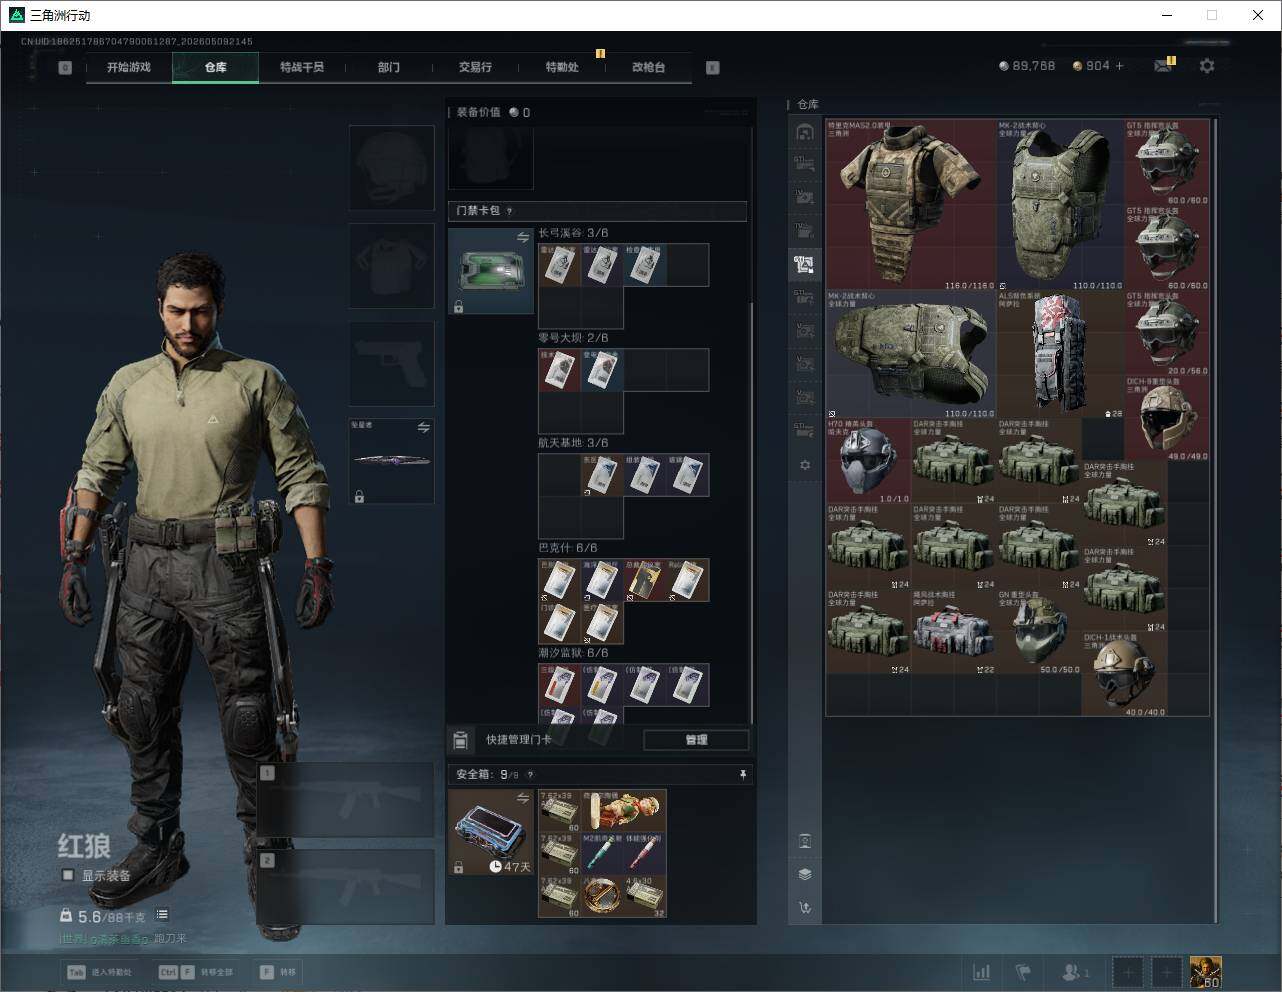This screenshot has width=1282, height=992.
Task: Click the next tab arrow right of 改枪台
Action: coord(713,68)
